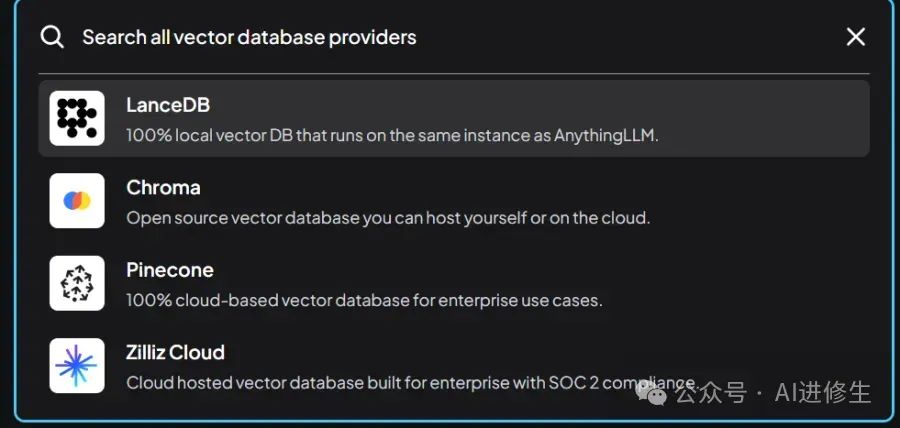The image size is (900, 428).
Task: Click the '100% cloud-based vector database' description
Action: tap(364, 300)
